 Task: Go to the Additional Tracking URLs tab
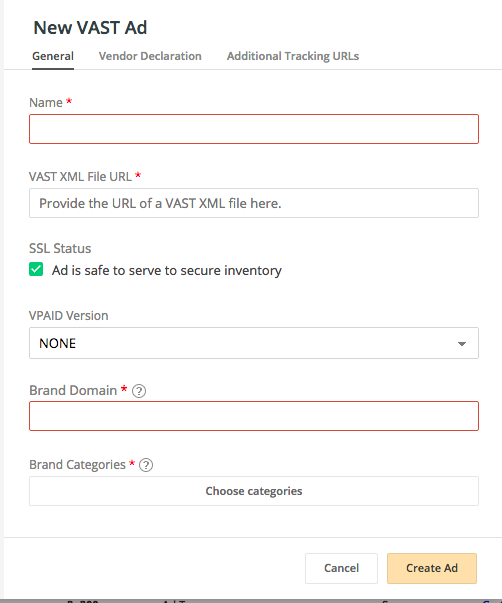pos(293,56)
